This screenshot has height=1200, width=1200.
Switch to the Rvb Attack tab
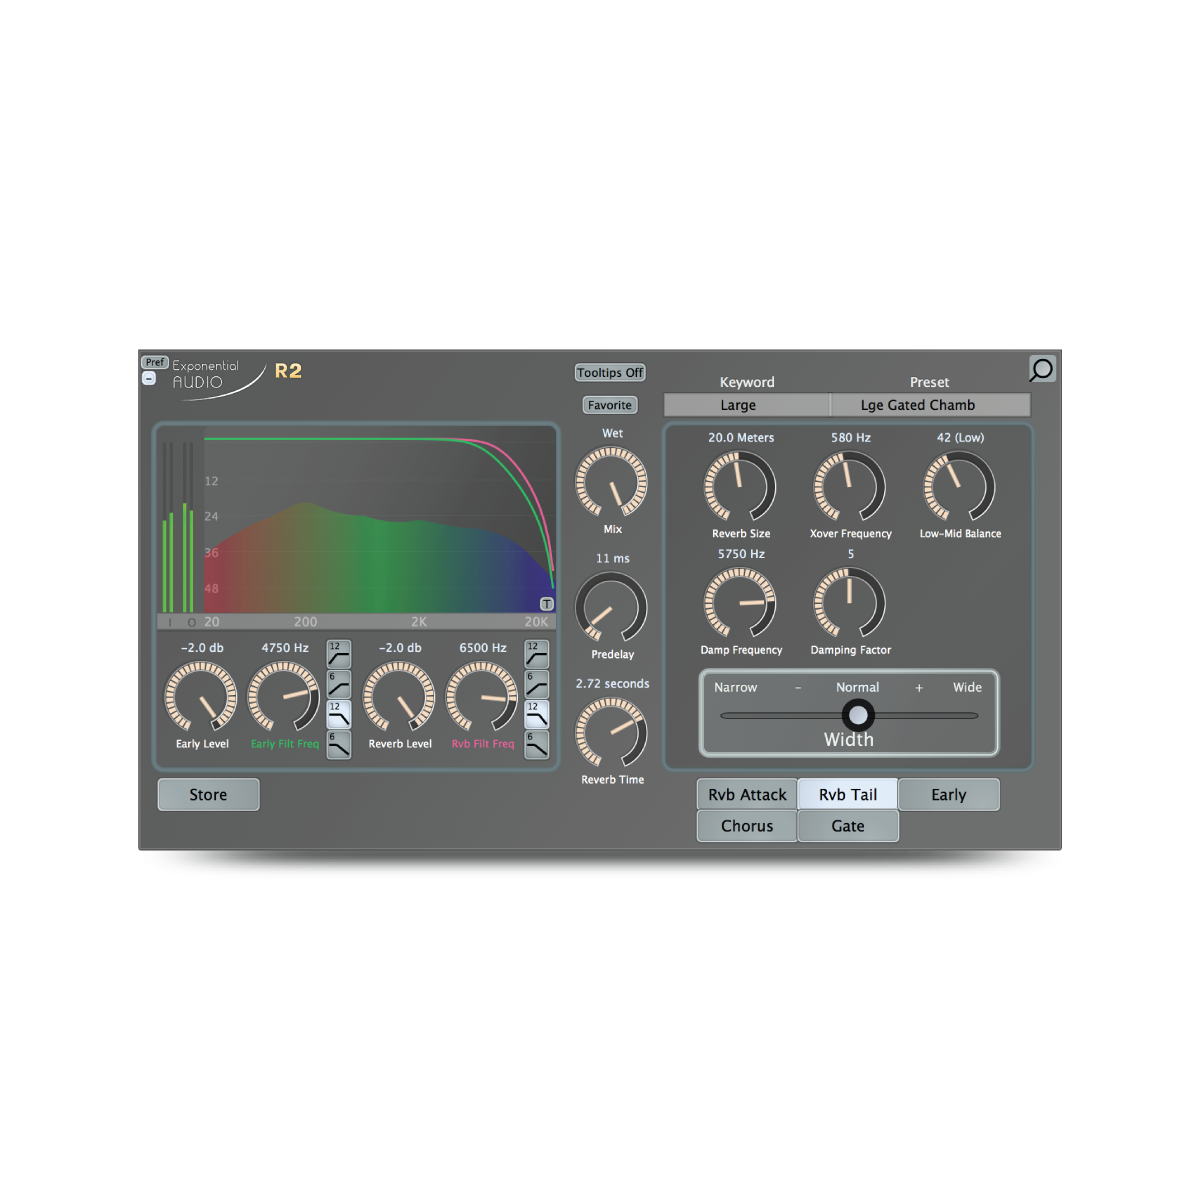747,795
